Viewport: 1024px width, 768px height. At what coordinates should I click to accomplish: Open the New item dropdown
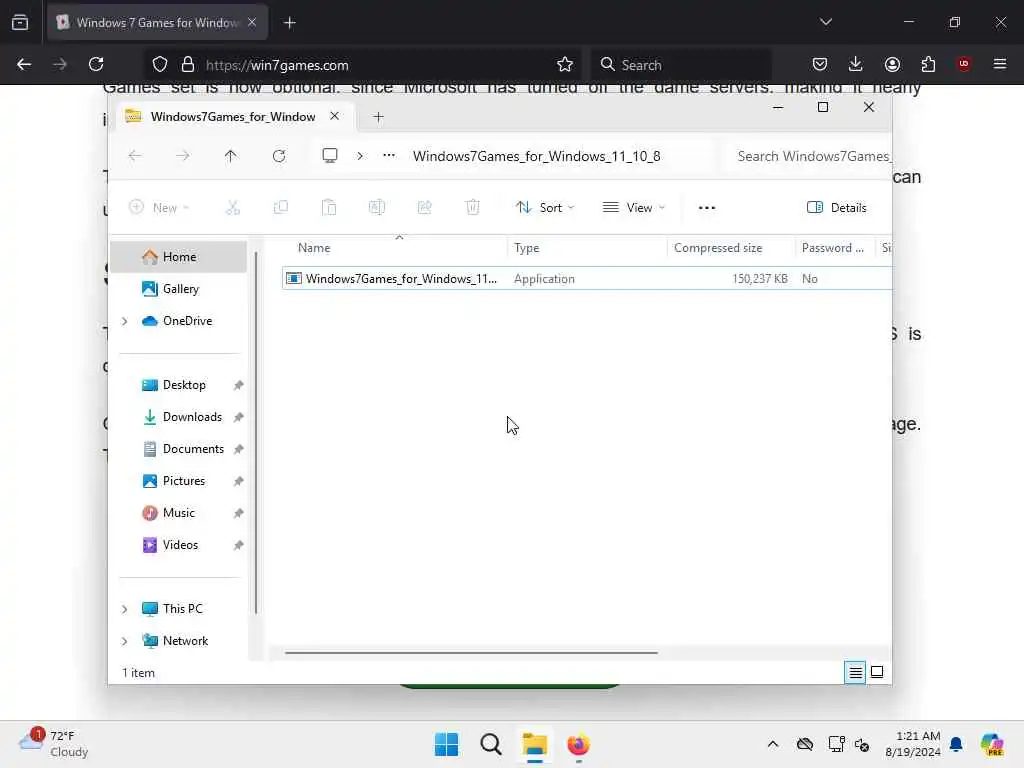click(x=159, y=208)
